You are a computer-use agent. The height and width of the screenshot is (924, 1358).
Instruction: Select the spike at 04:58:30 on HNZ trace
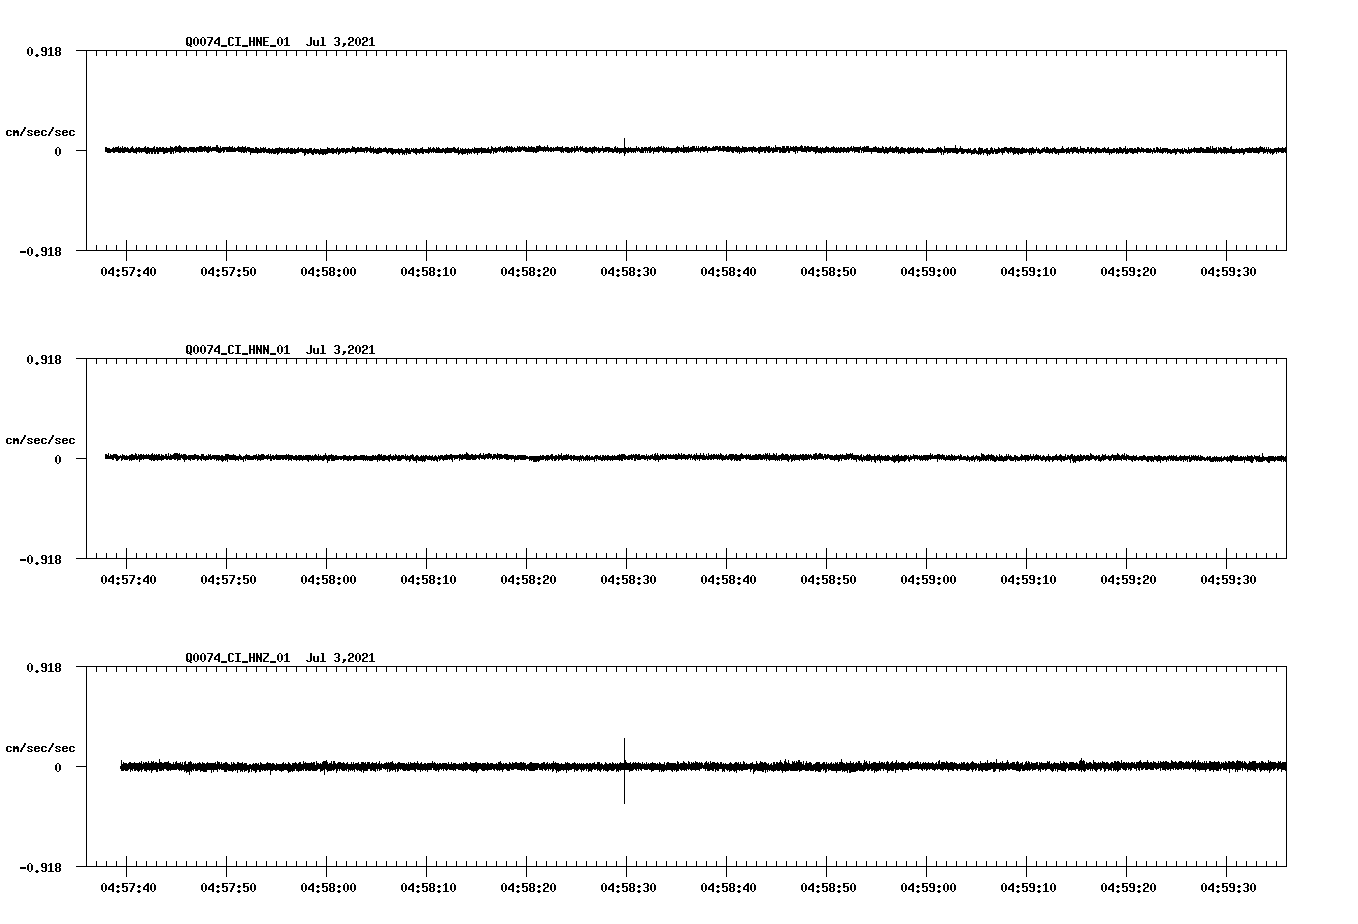pos(624,770)
